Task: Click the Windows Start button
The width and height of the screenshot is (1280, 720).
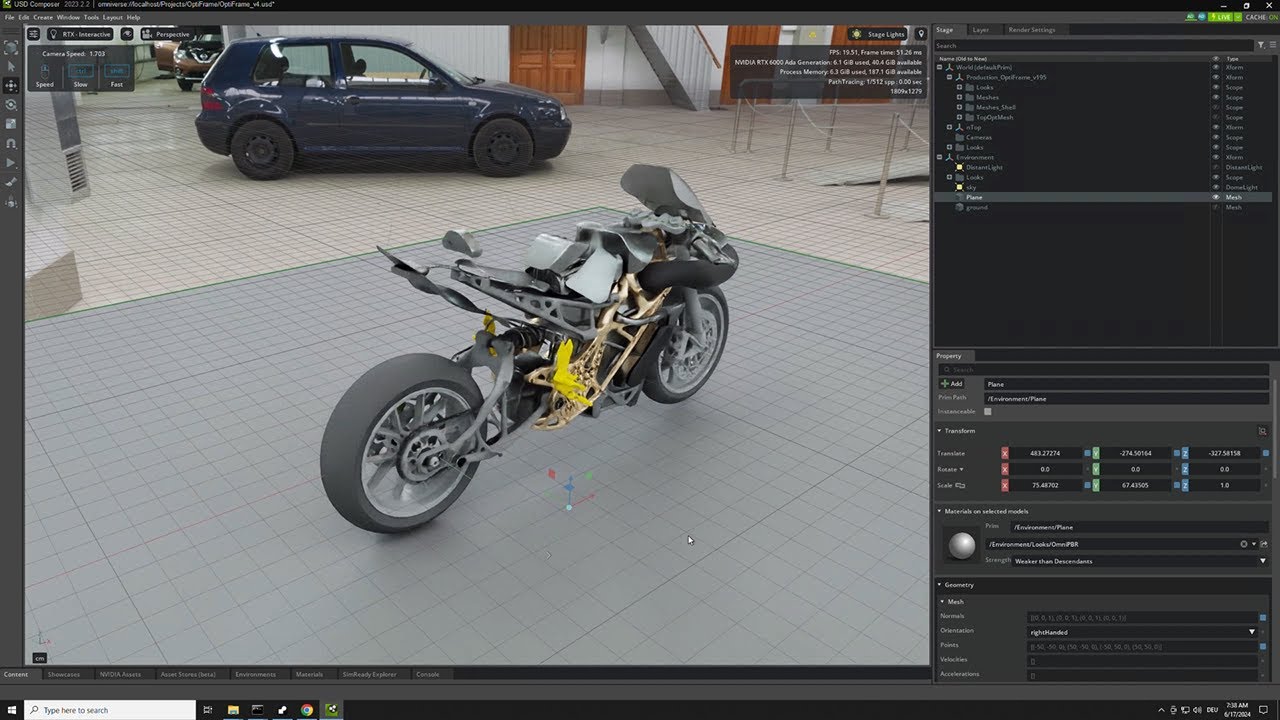Action: click(x=11, y=710)
